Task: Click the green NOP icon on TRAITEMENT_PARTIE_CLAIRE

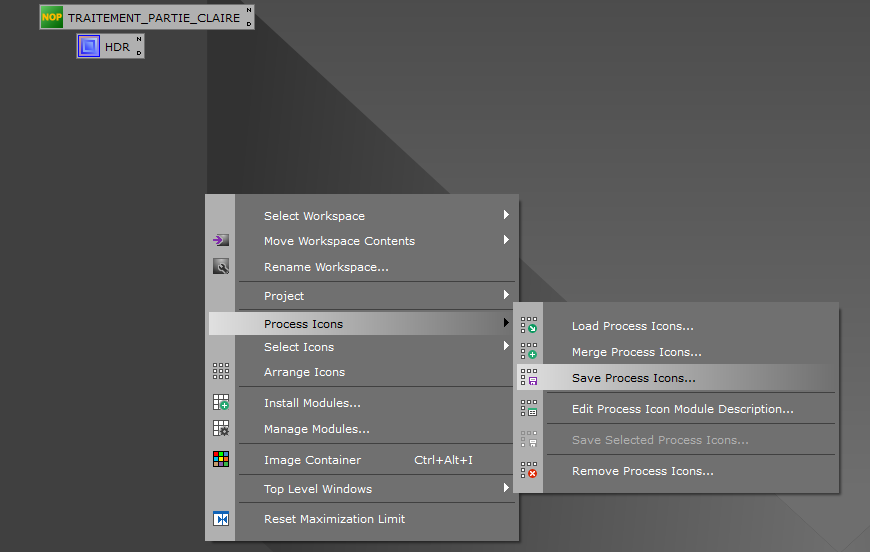Action: pos(52,17)
